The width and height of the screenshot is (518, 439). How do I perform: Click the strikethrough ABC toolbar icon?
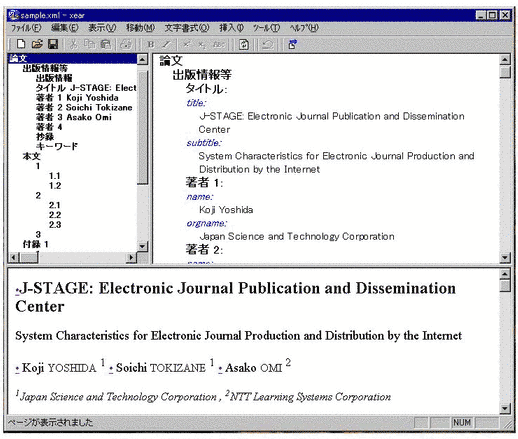pyautogui.click(x=218, y=44)
